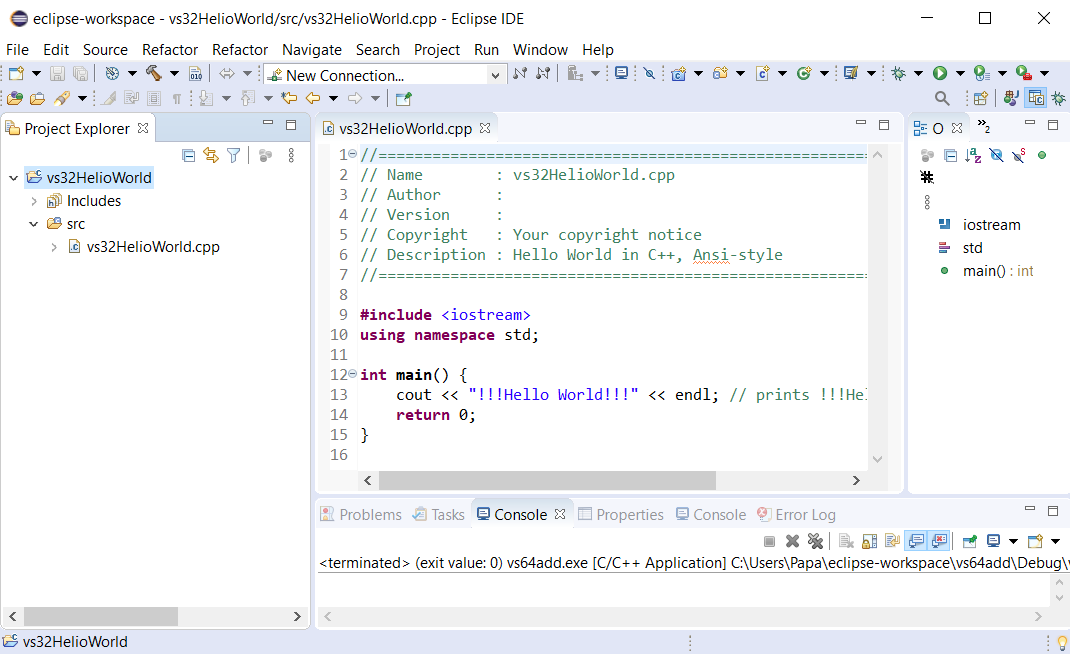
Task: Switch to the Problems tab
Action: 362,514
